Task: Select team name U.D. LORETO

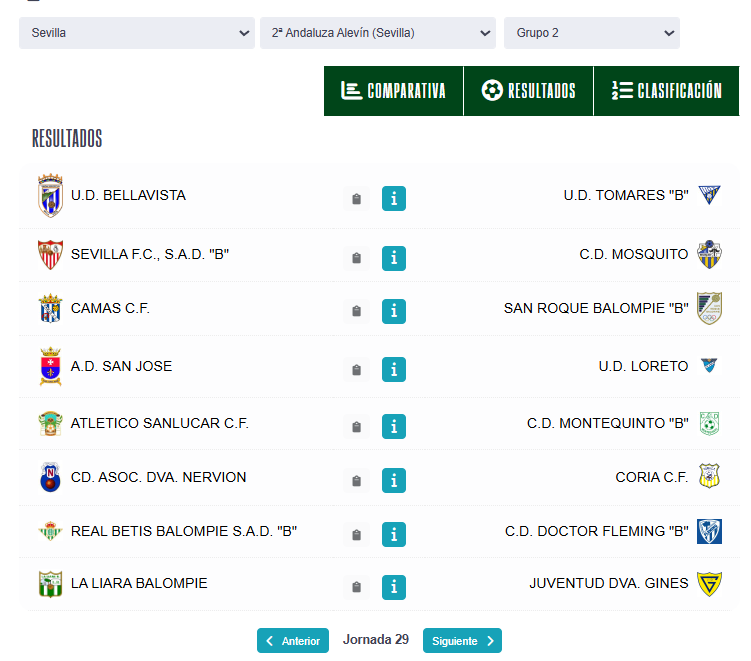Action: [643, 366]
